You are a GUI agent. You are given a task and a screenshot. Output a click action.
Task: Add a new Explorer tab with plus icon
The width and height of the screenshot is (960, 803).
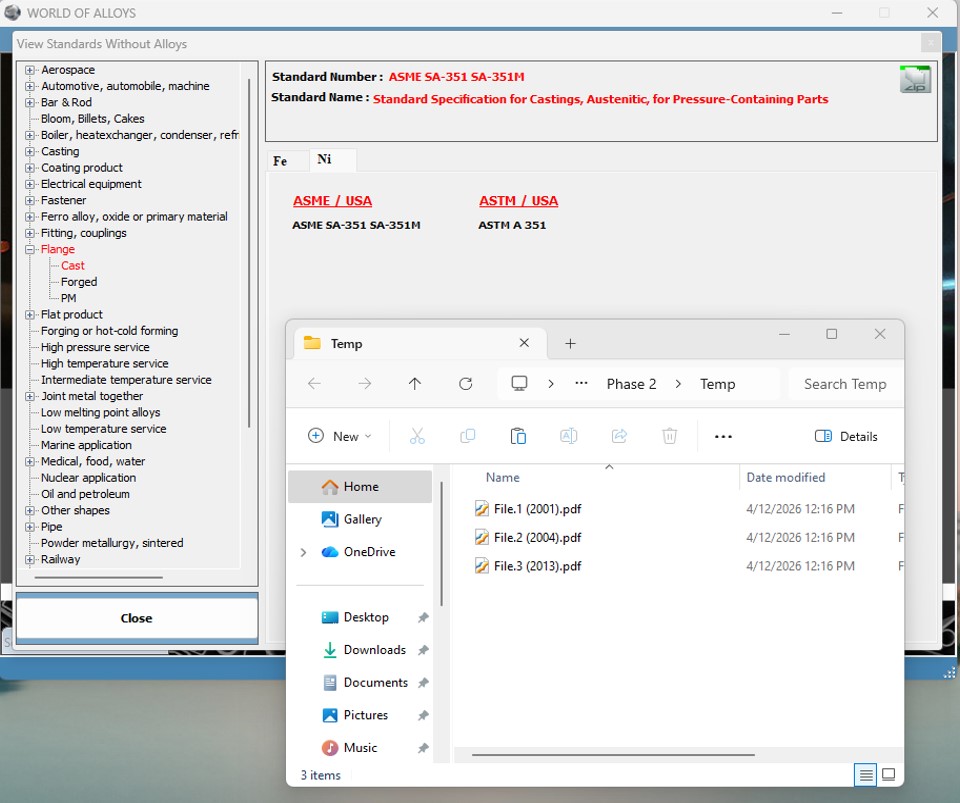click(570, 343)
